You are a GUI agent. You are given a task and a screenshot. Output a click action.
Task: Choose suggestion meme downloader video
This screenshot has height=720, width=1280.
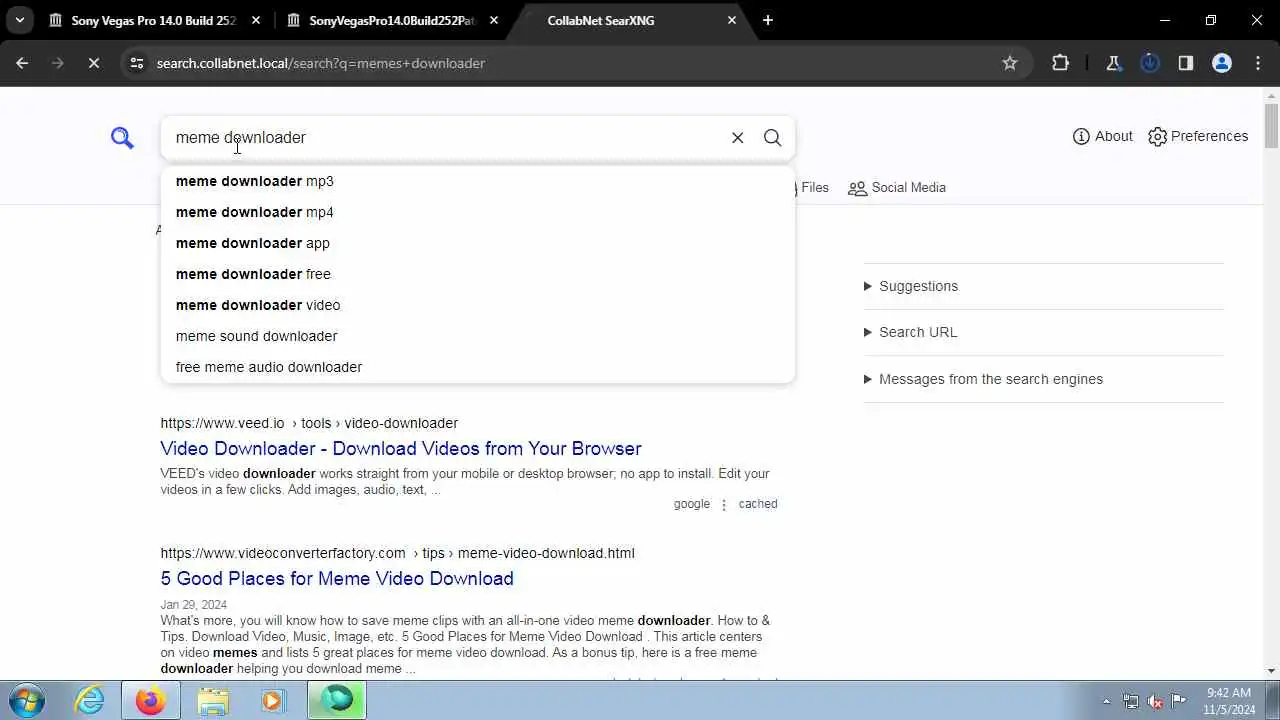tap(478, 305)
